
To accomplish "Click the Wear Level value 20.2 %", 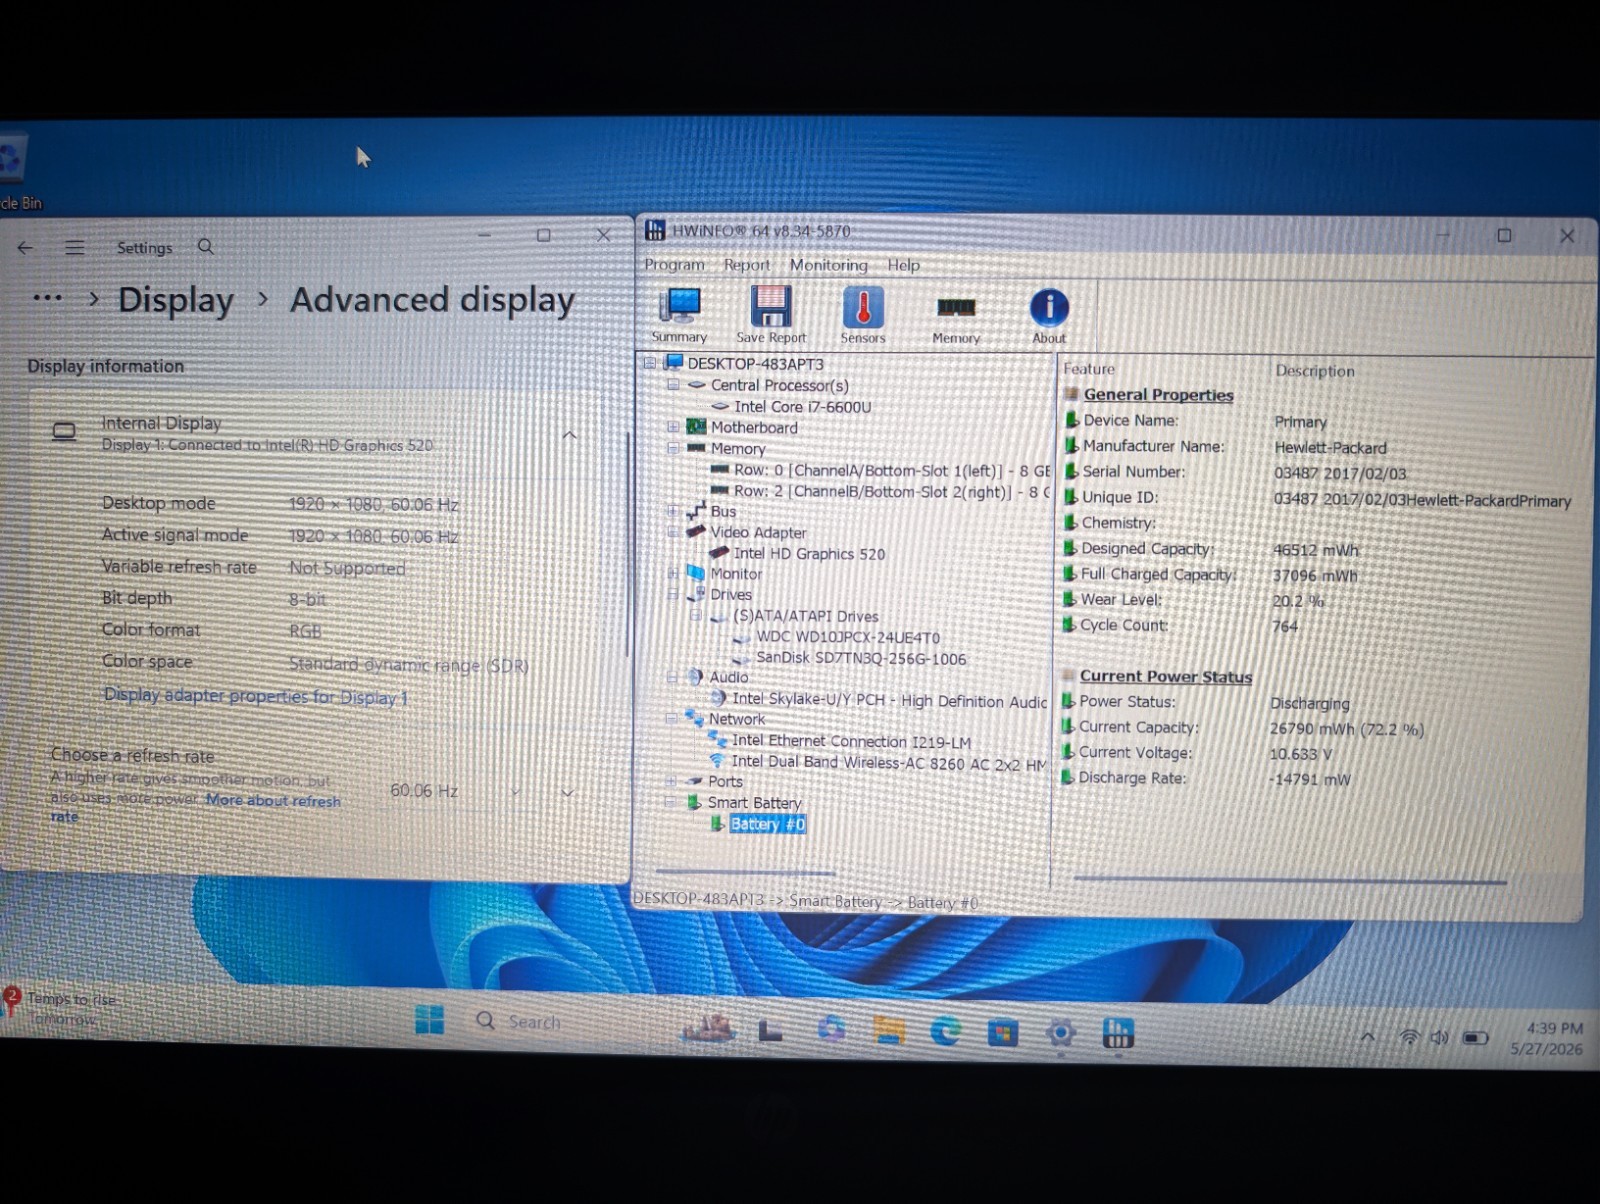I will 1298,601.
